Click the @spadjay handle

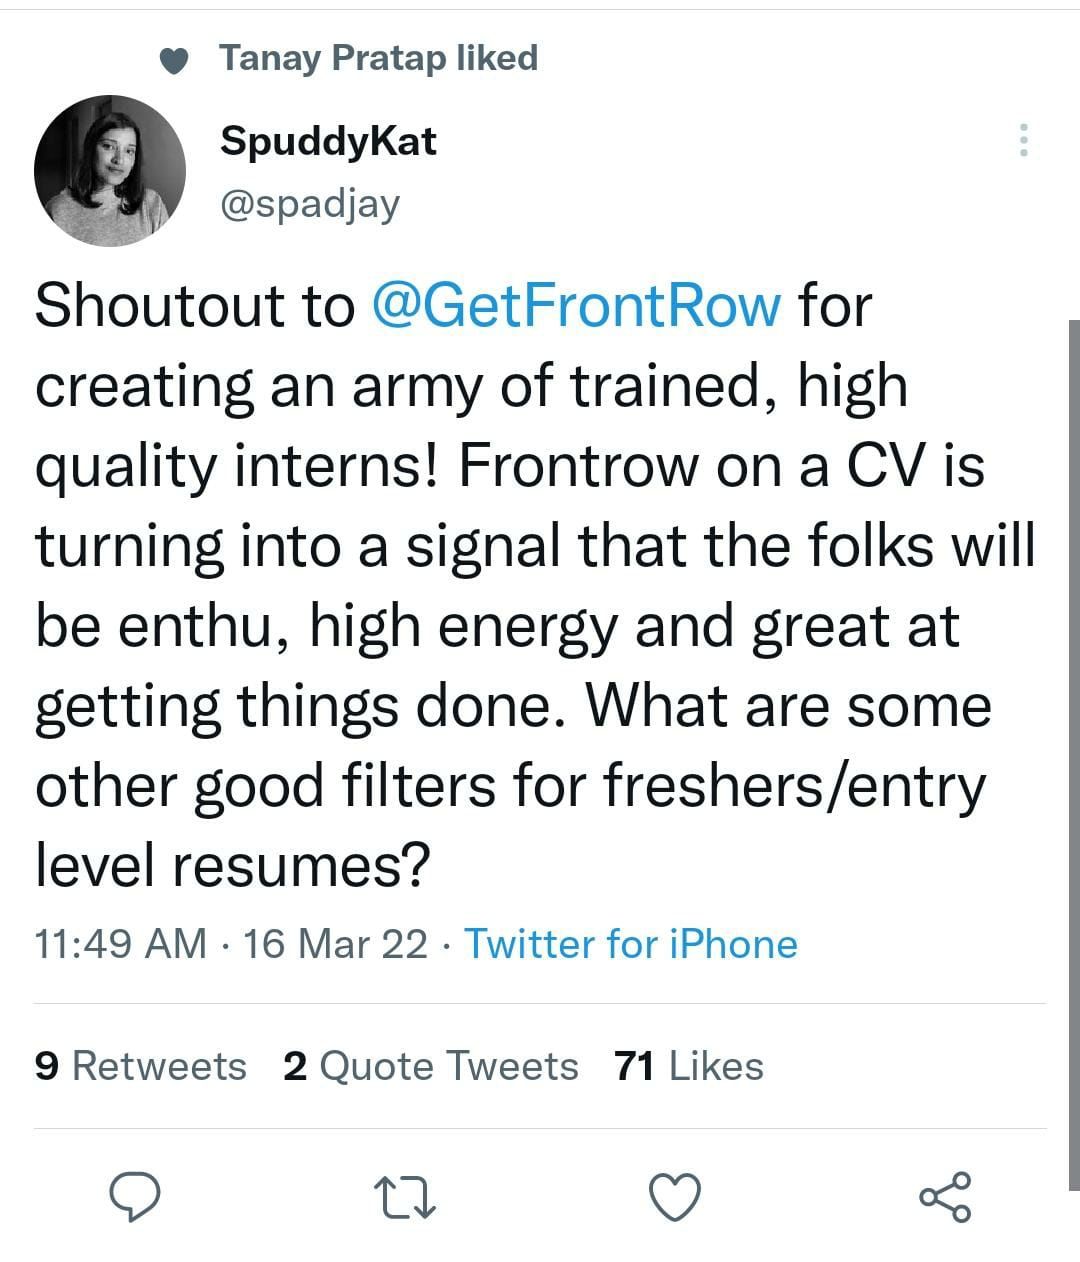click(x=310, y=204)
